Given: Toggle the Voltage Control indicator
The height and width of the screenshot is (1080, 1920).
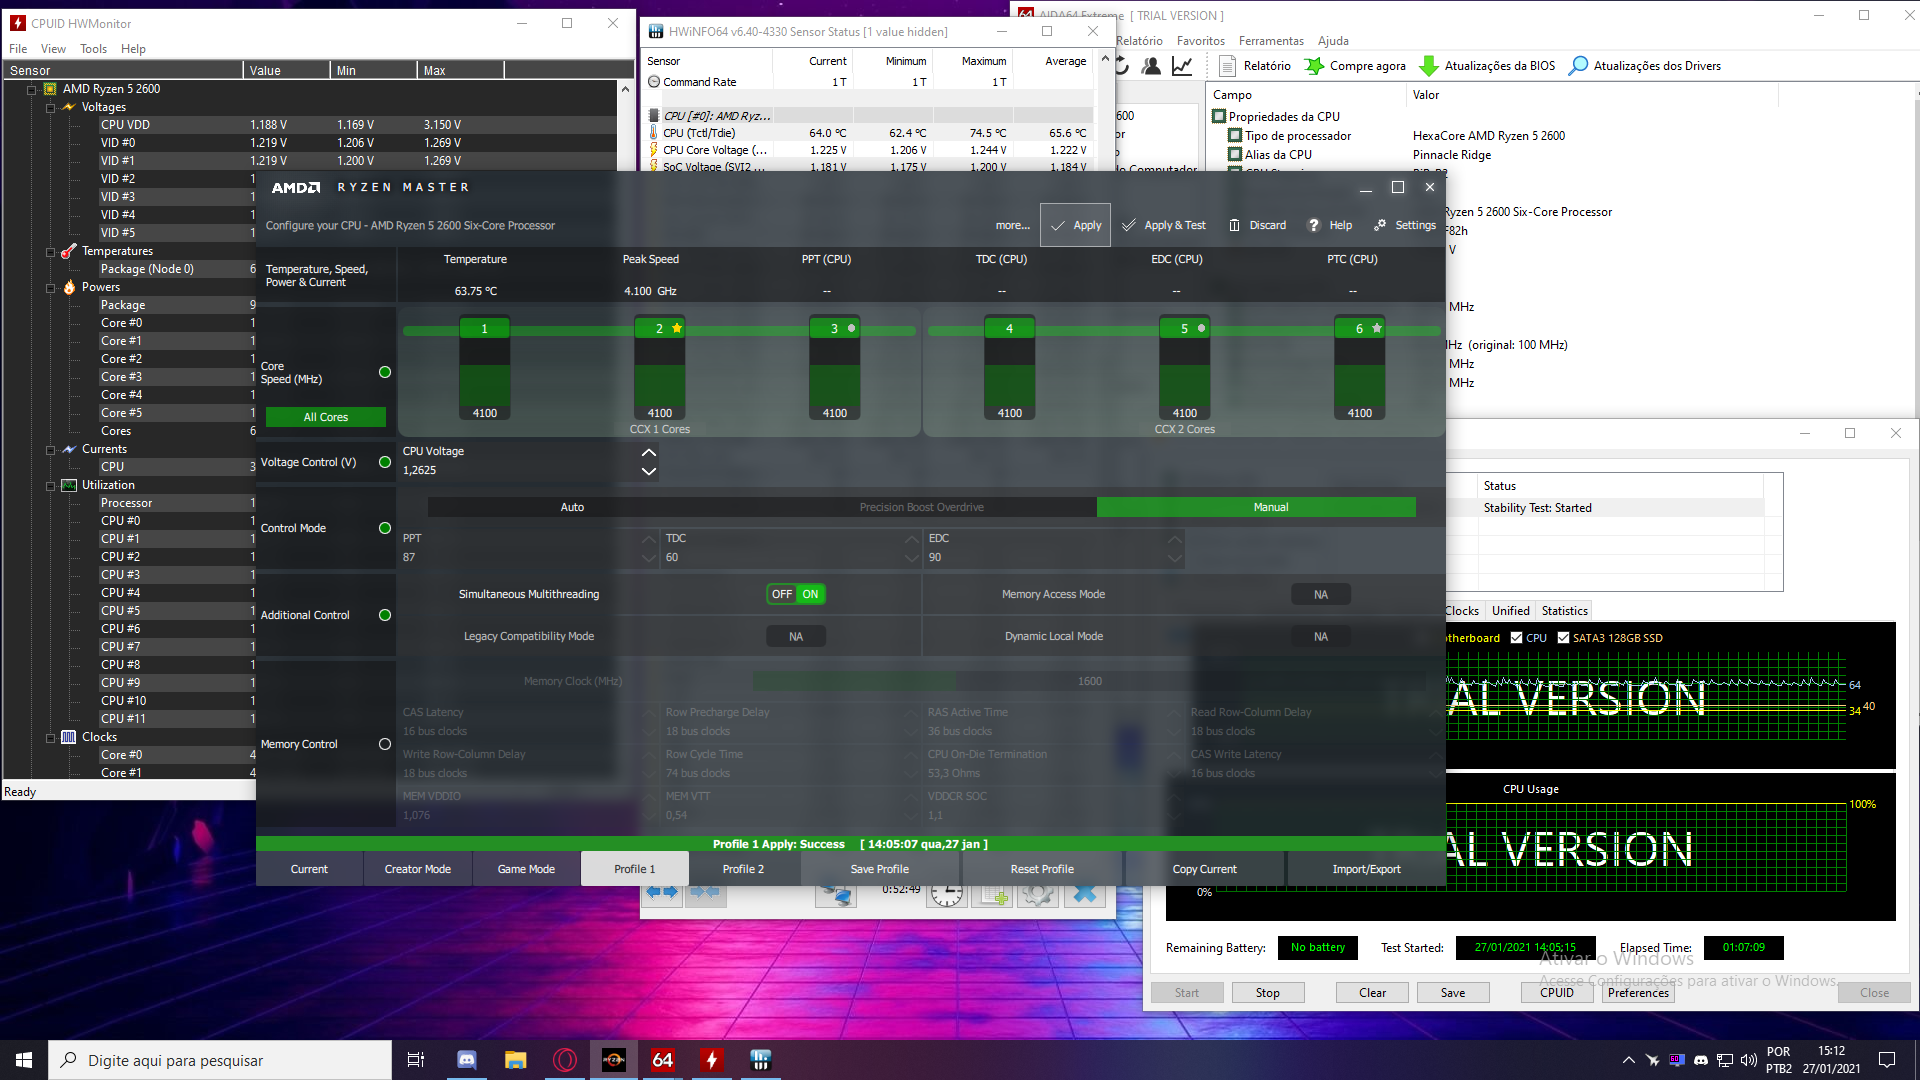Looking at the screenshot, I should pyautogui.click(x=385, y=462).
